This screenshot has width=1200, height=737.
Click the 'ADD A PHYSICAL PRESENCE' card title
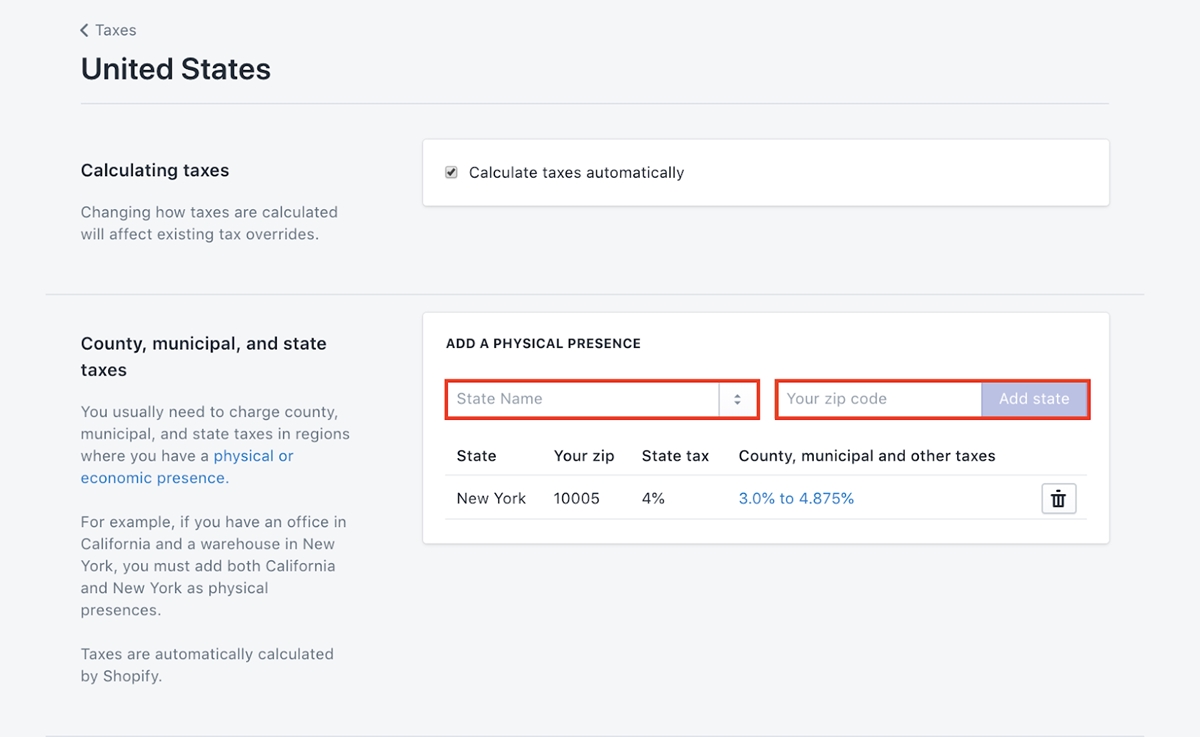[x=543, y=343]
